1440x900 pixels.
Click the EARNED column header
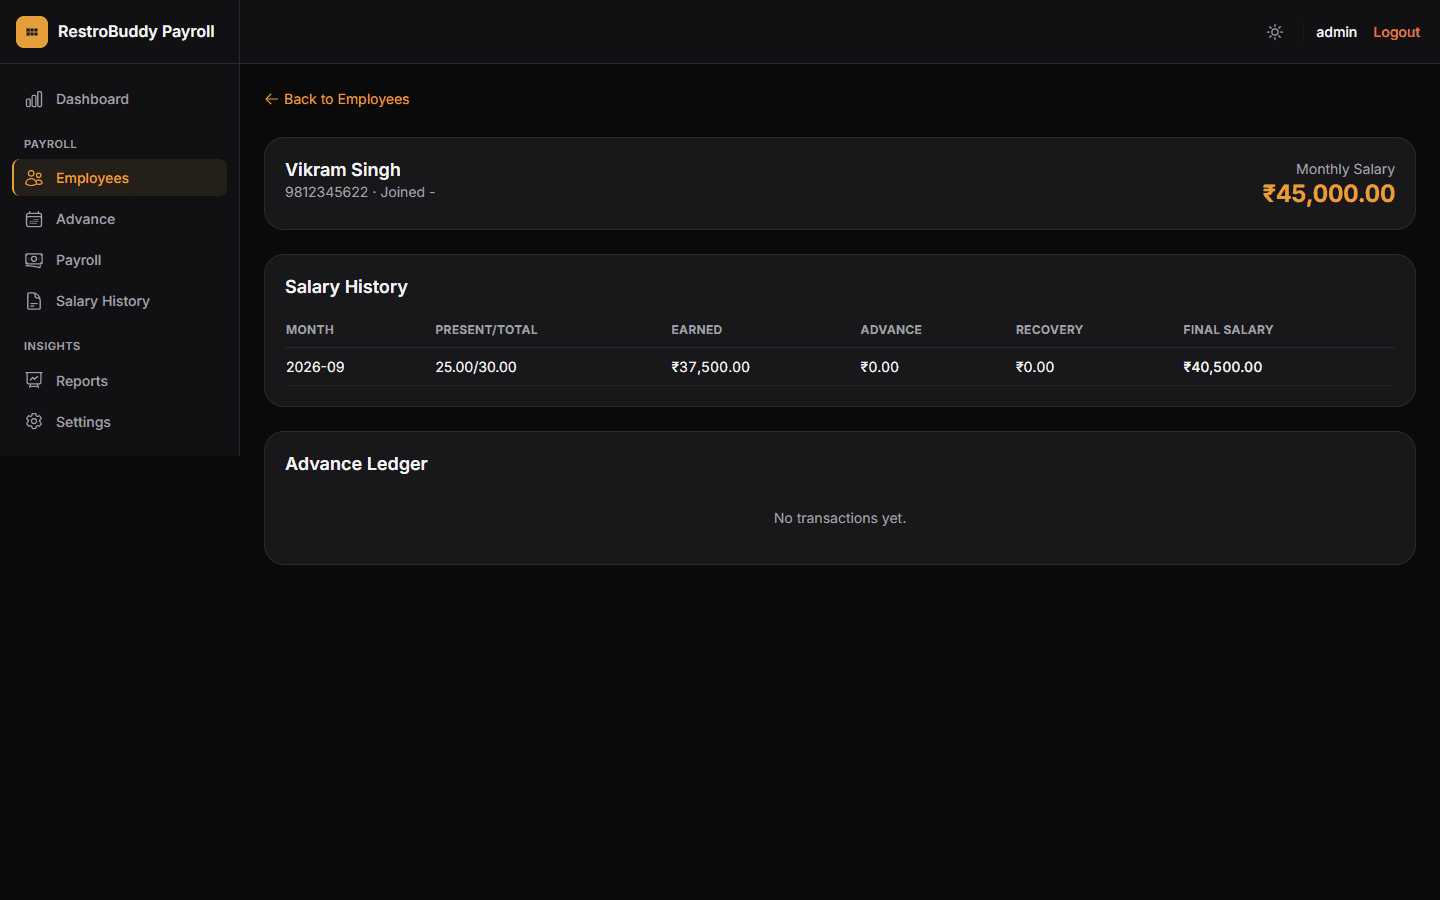(x=697, y=330)
